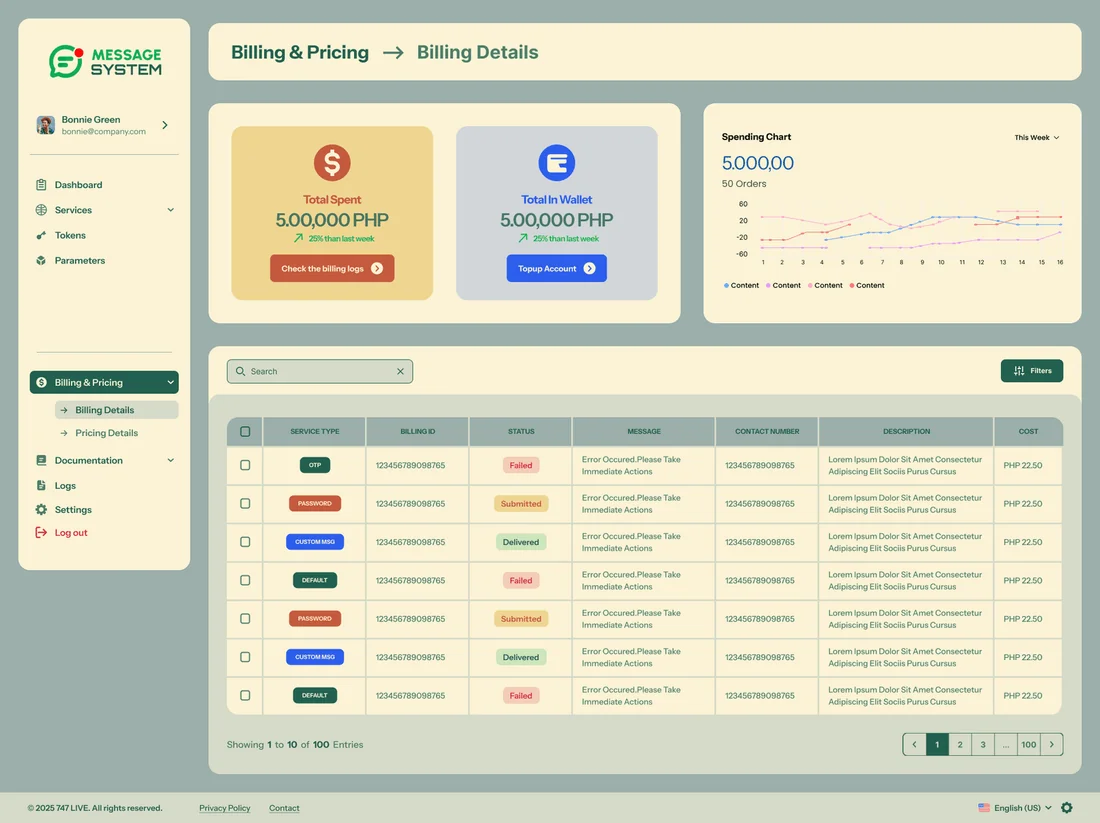
Task: Click the purple Content legend dot
Action: [768, 286]
